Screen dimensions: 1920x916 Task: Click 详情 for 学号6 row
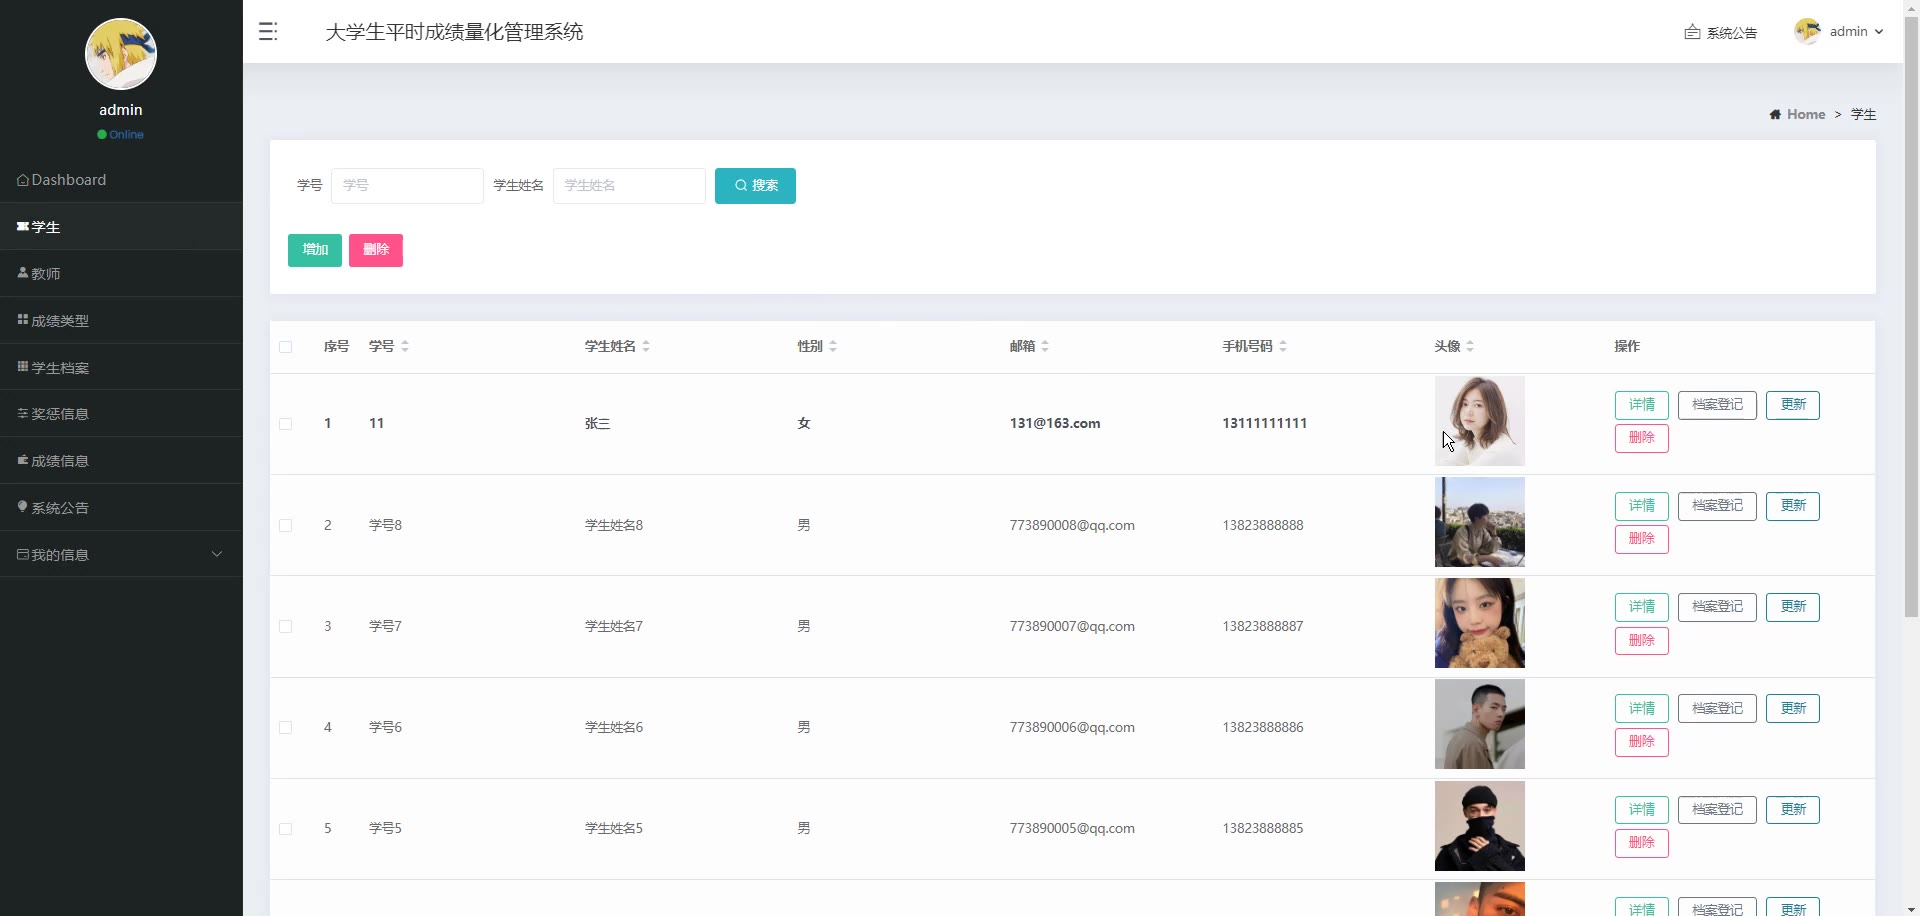pos(1642,709)
